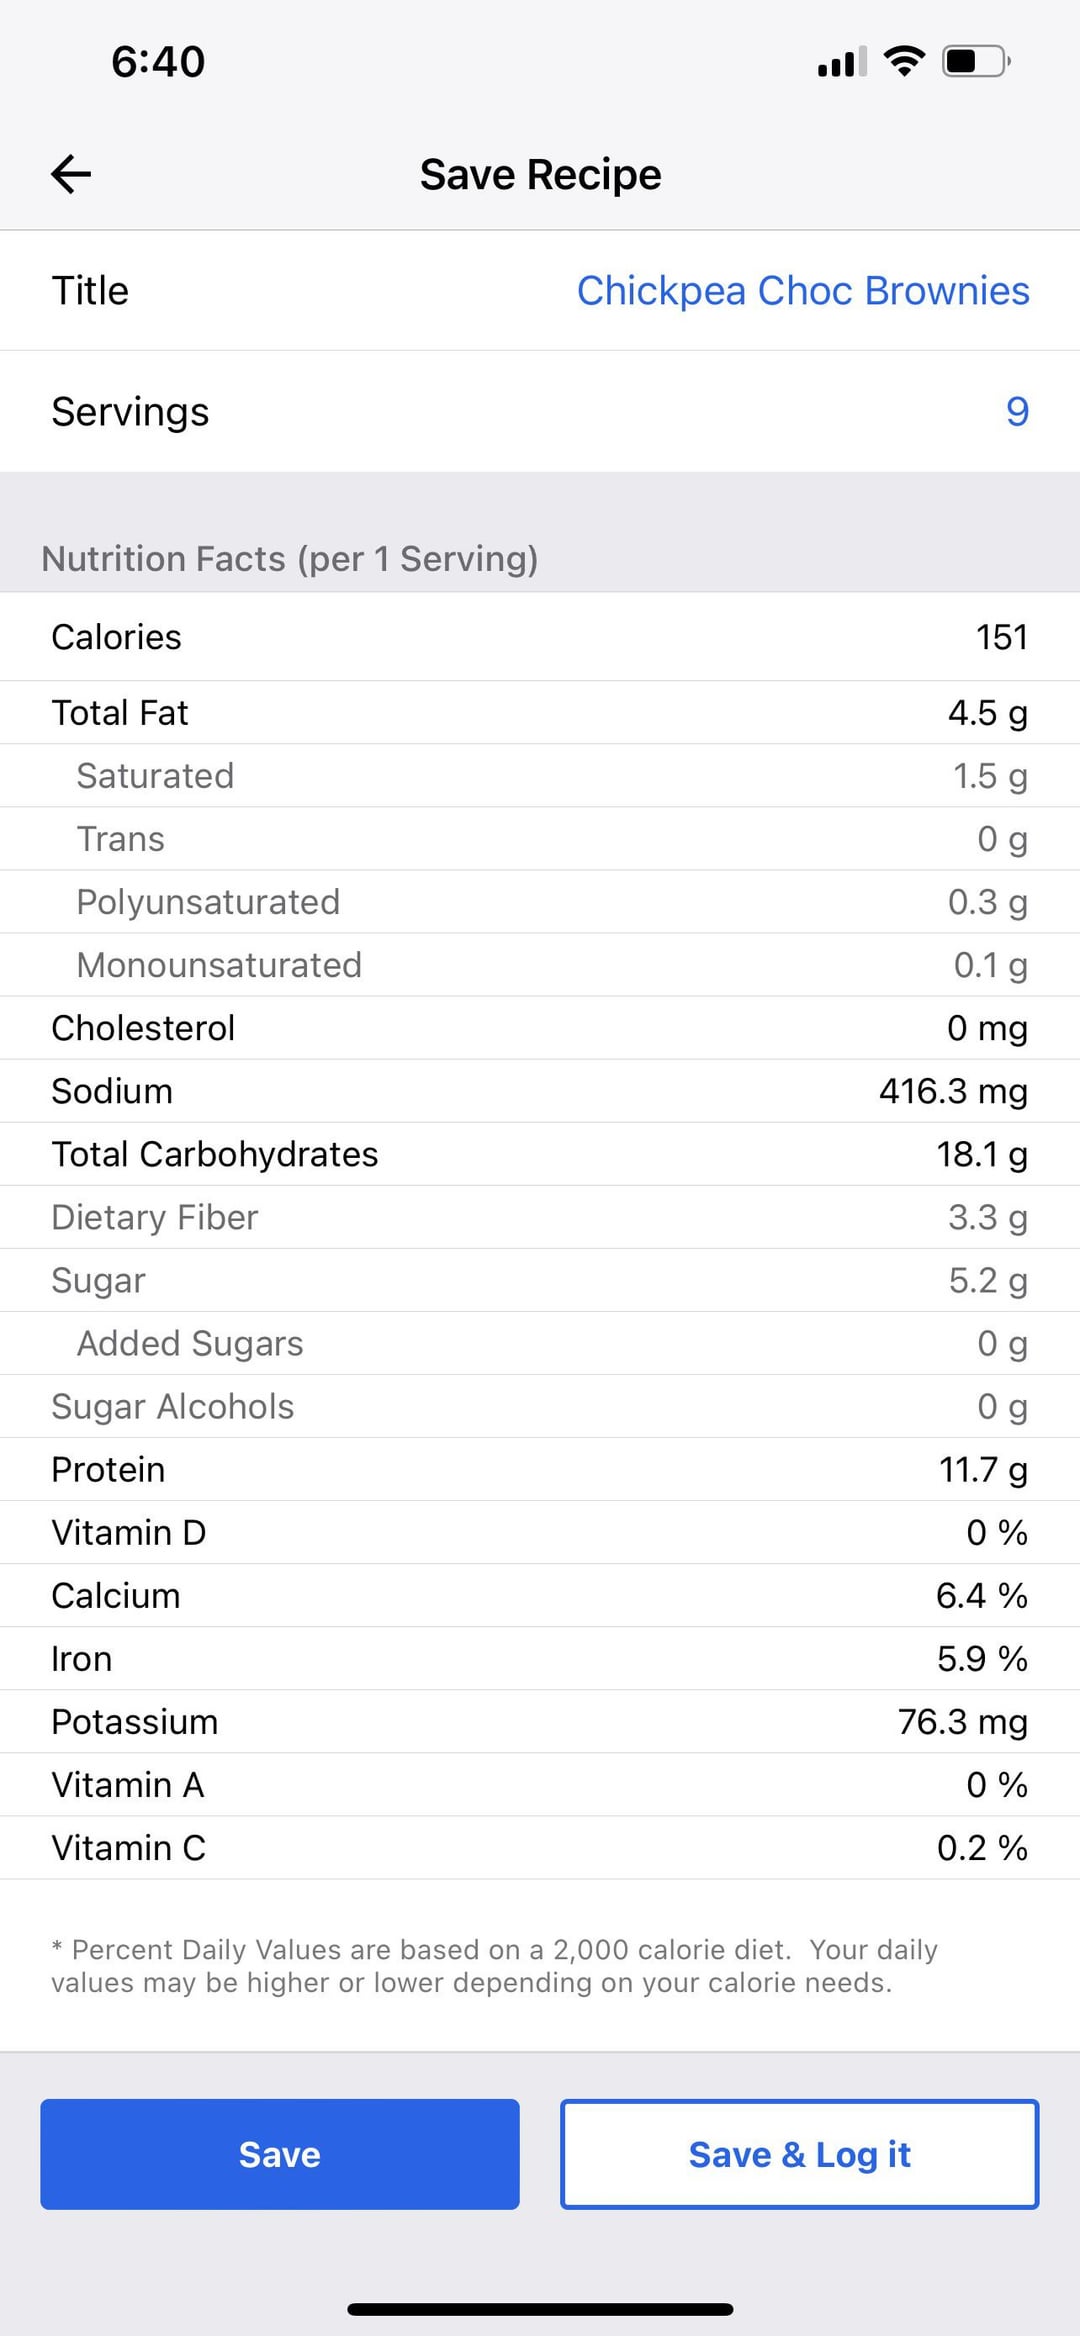
Task: Edit the Chickpea Choc Brownies title field
Action: point(802,291)
